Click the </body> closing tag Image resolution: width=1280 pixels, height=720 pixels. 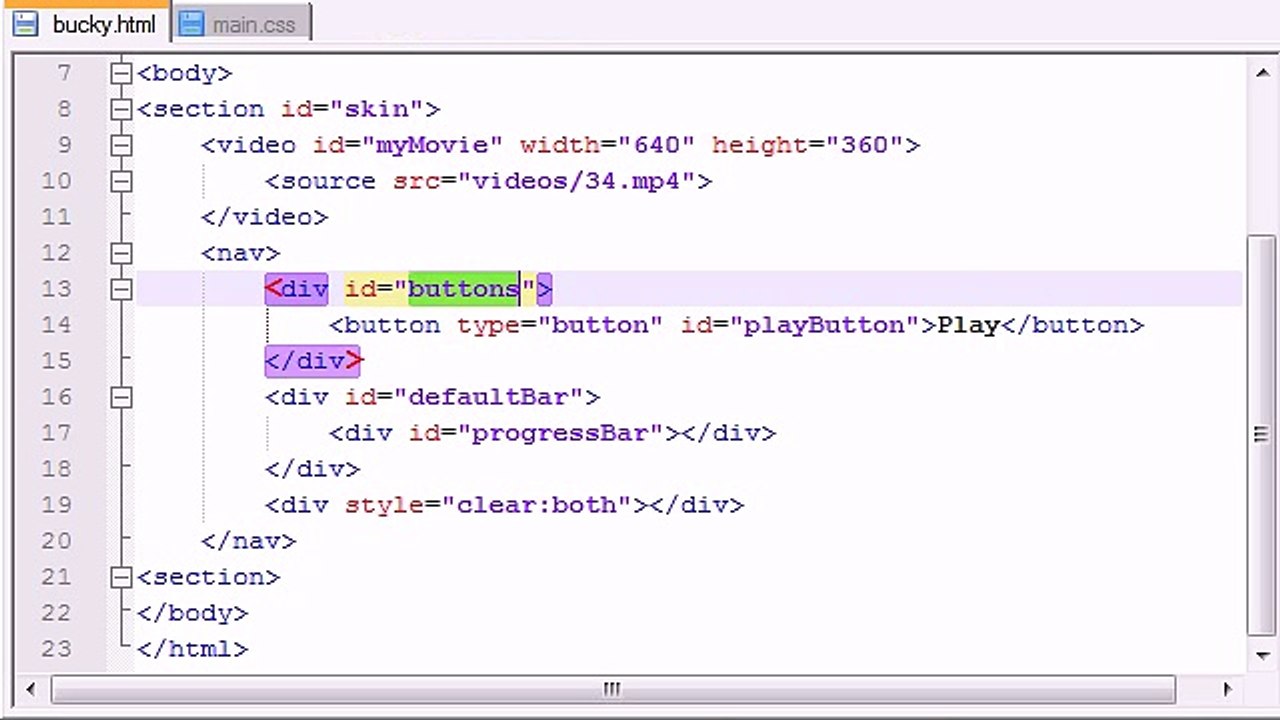coord(192,613)
